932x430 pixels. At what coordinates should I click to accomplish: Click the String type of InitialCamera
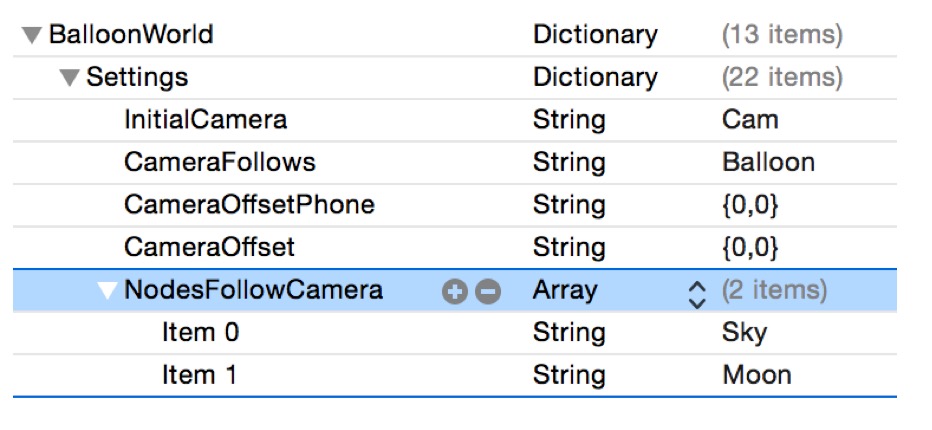(569, 120)
